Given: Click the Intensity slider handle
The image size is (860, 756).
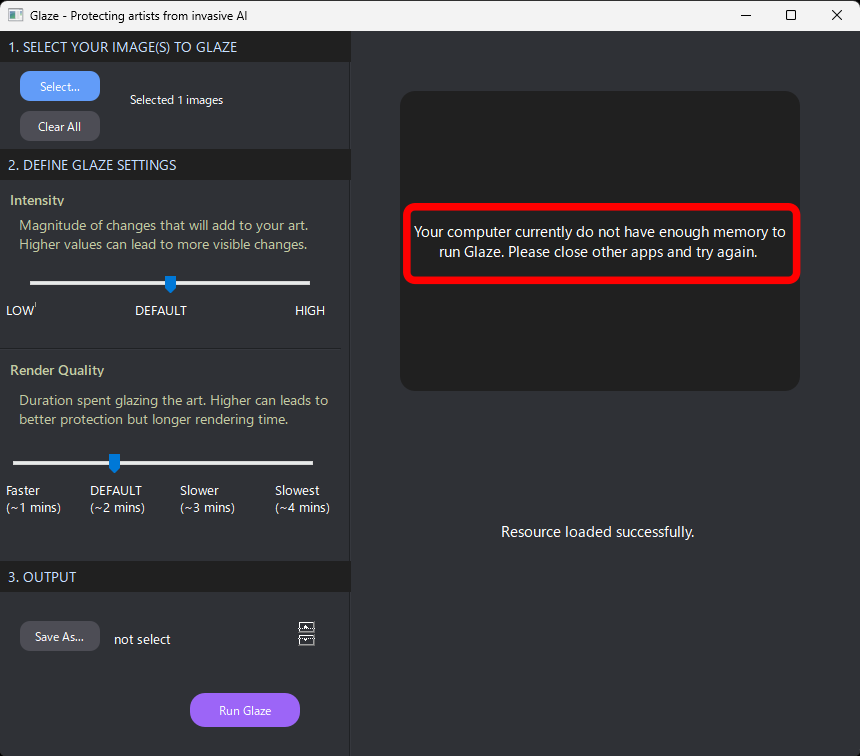Looking at the screenshot, I should 171,284.
